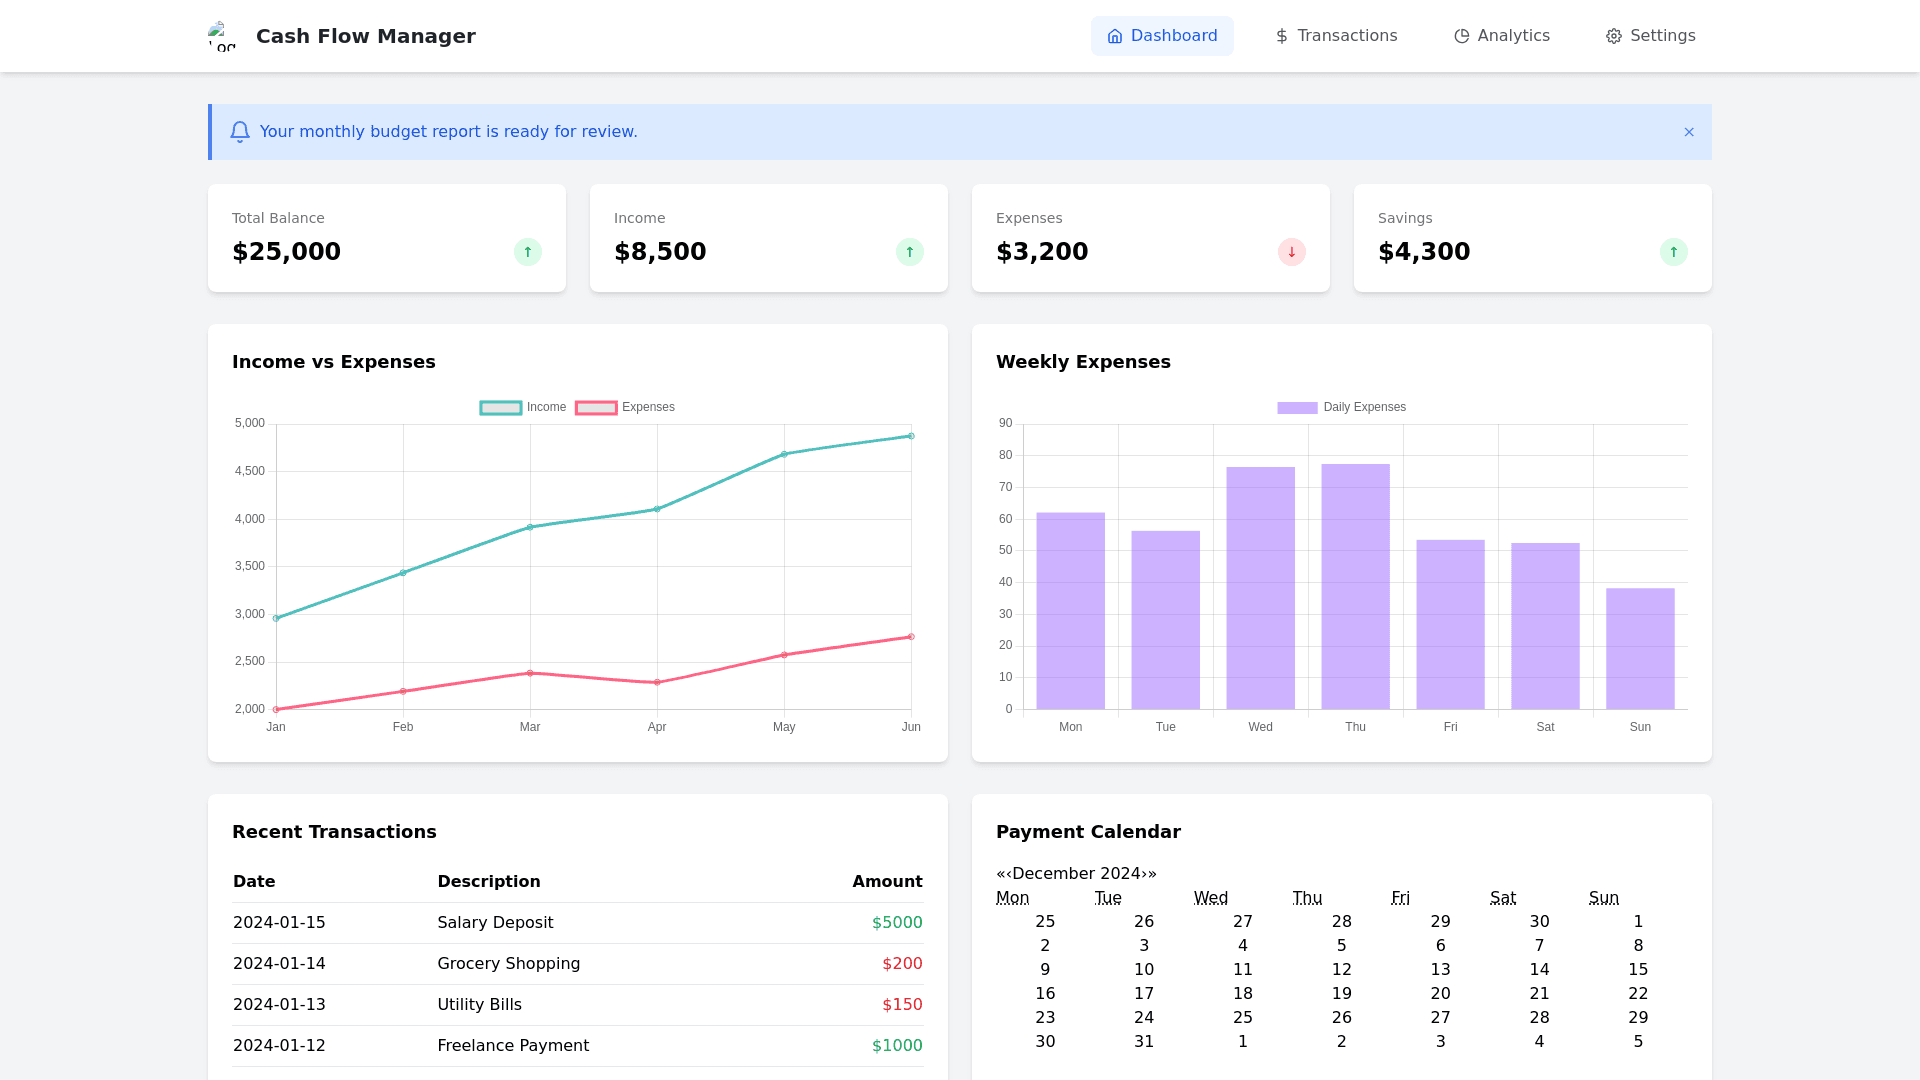Go to the Transactions page
Screen dimensions: 1920x1080
point(1336,36)
